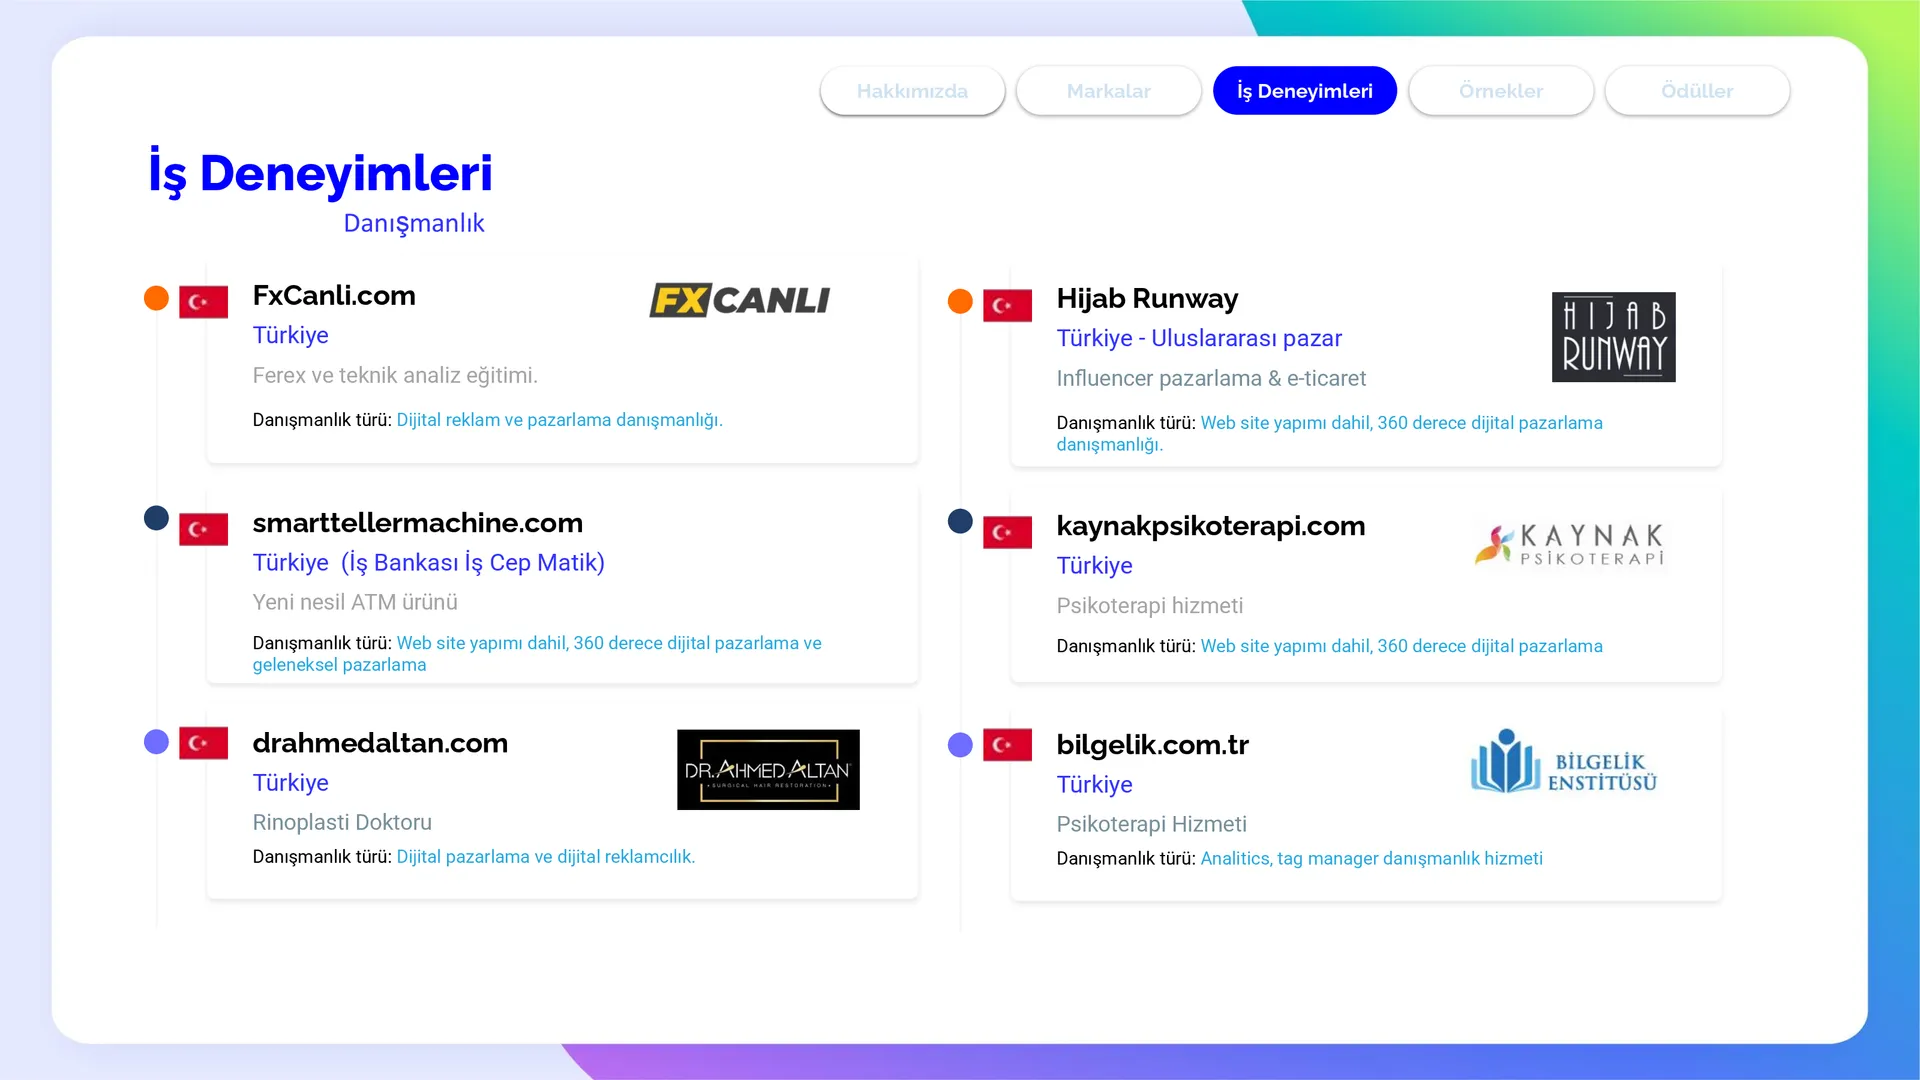Screen dimensions: 1920x1080
Task: Click the purple dot for drahmedaltan.com
Action: (x=156, y=742)
